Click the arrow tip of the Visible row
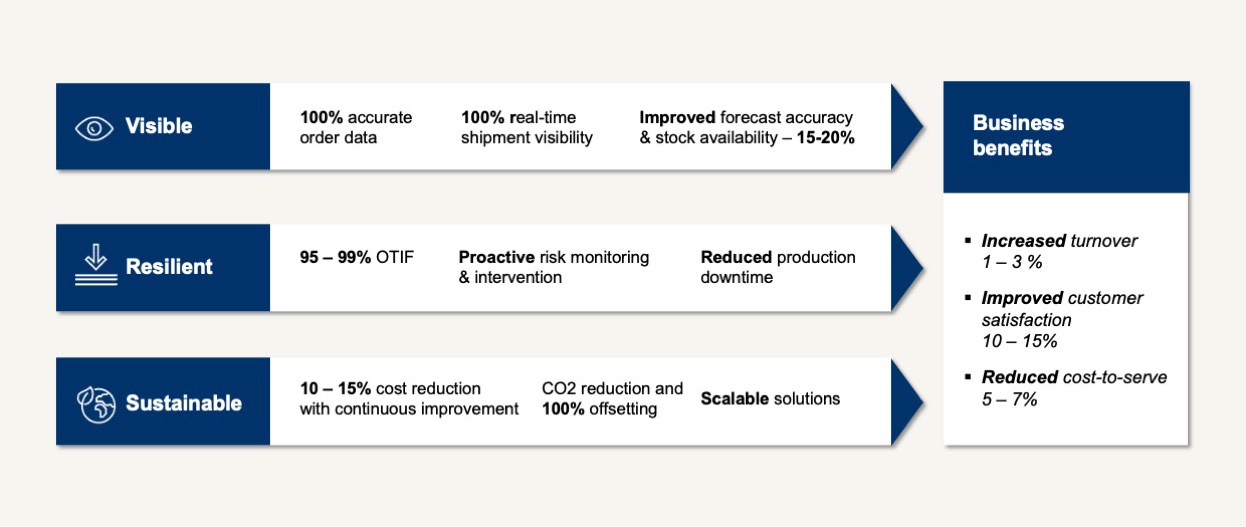 [908, 127]
